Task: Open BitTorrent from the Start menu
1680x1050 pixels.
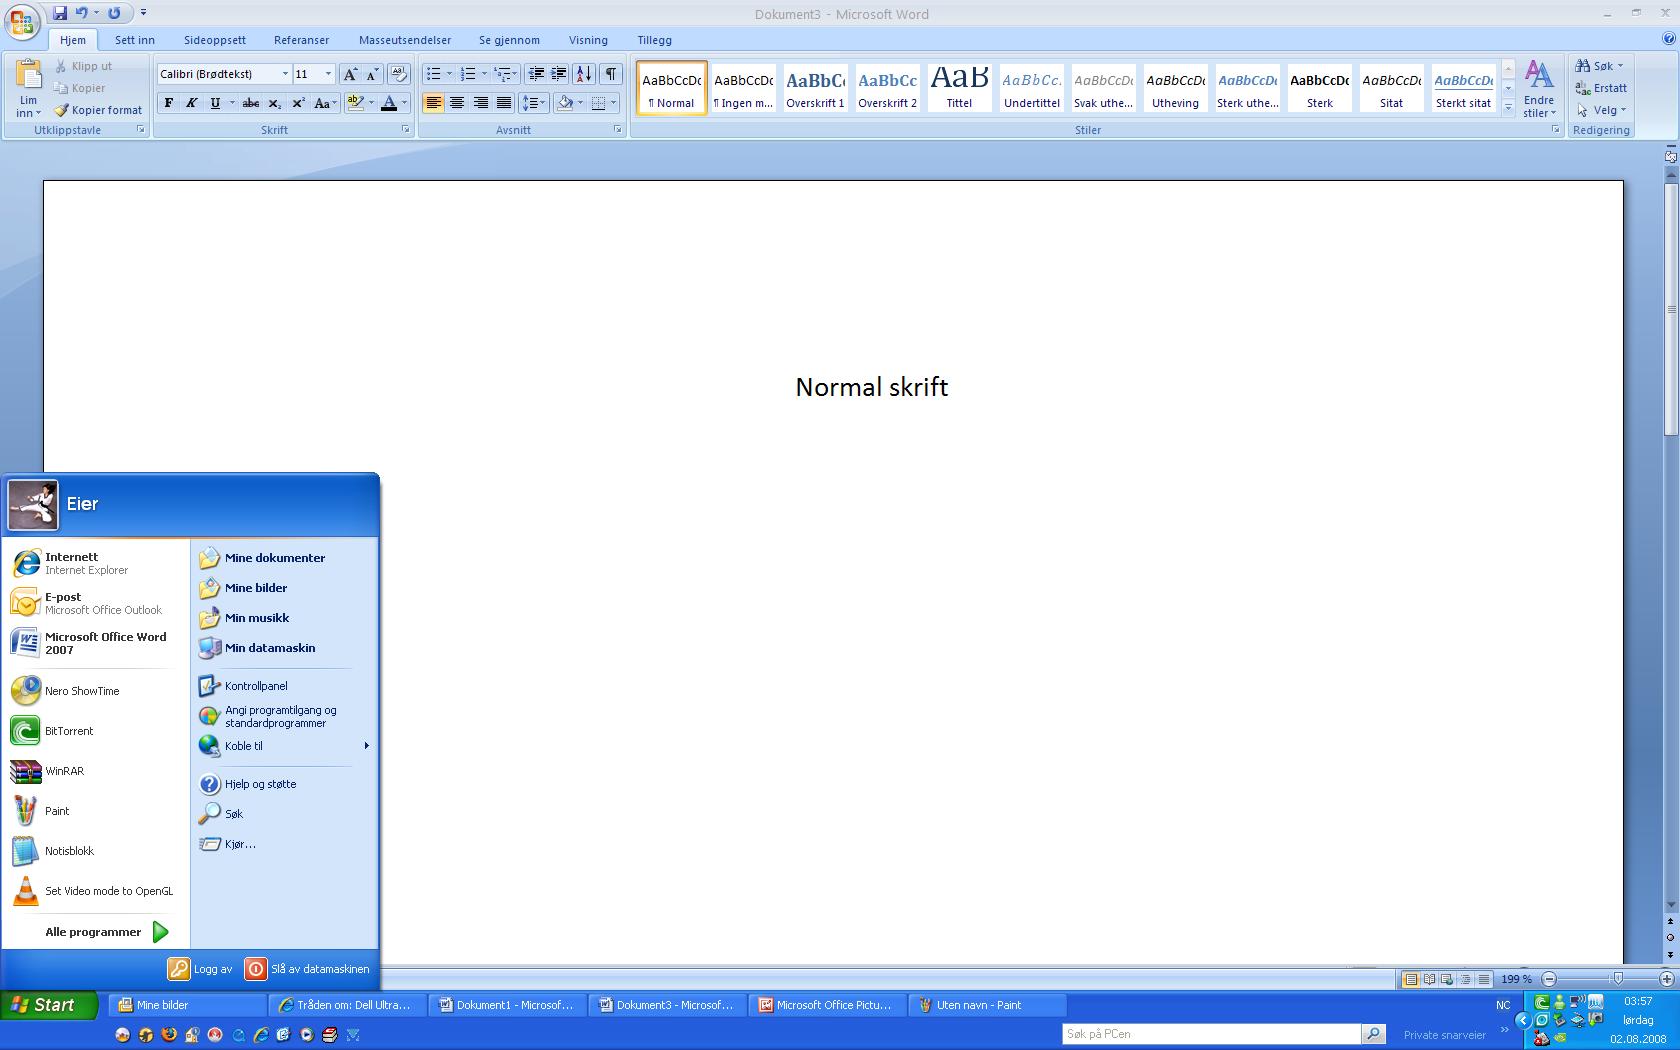Action: tap(96, 731)
